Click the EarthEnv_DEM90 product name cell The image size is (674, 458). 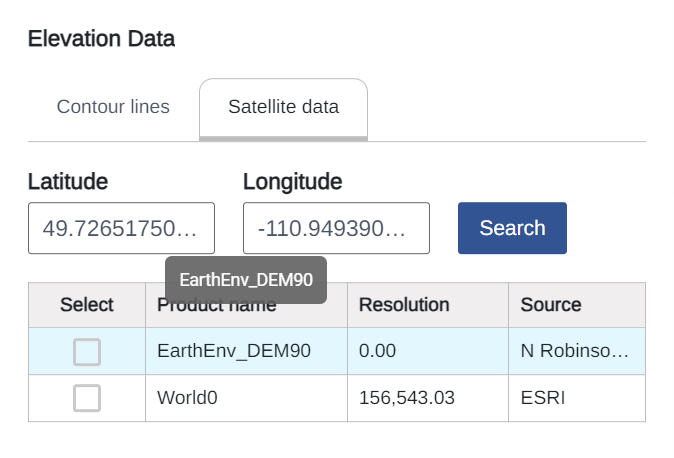pos(246,351)
